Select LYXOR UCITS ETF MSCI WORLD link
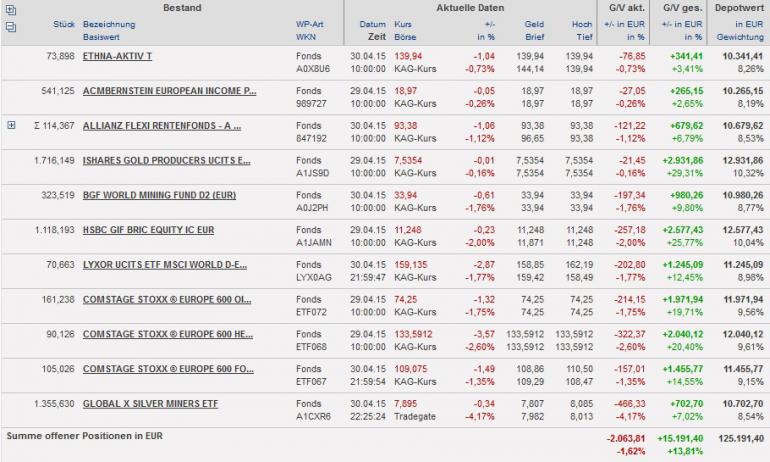The image size is (770, 462). [x=166, y=264]
